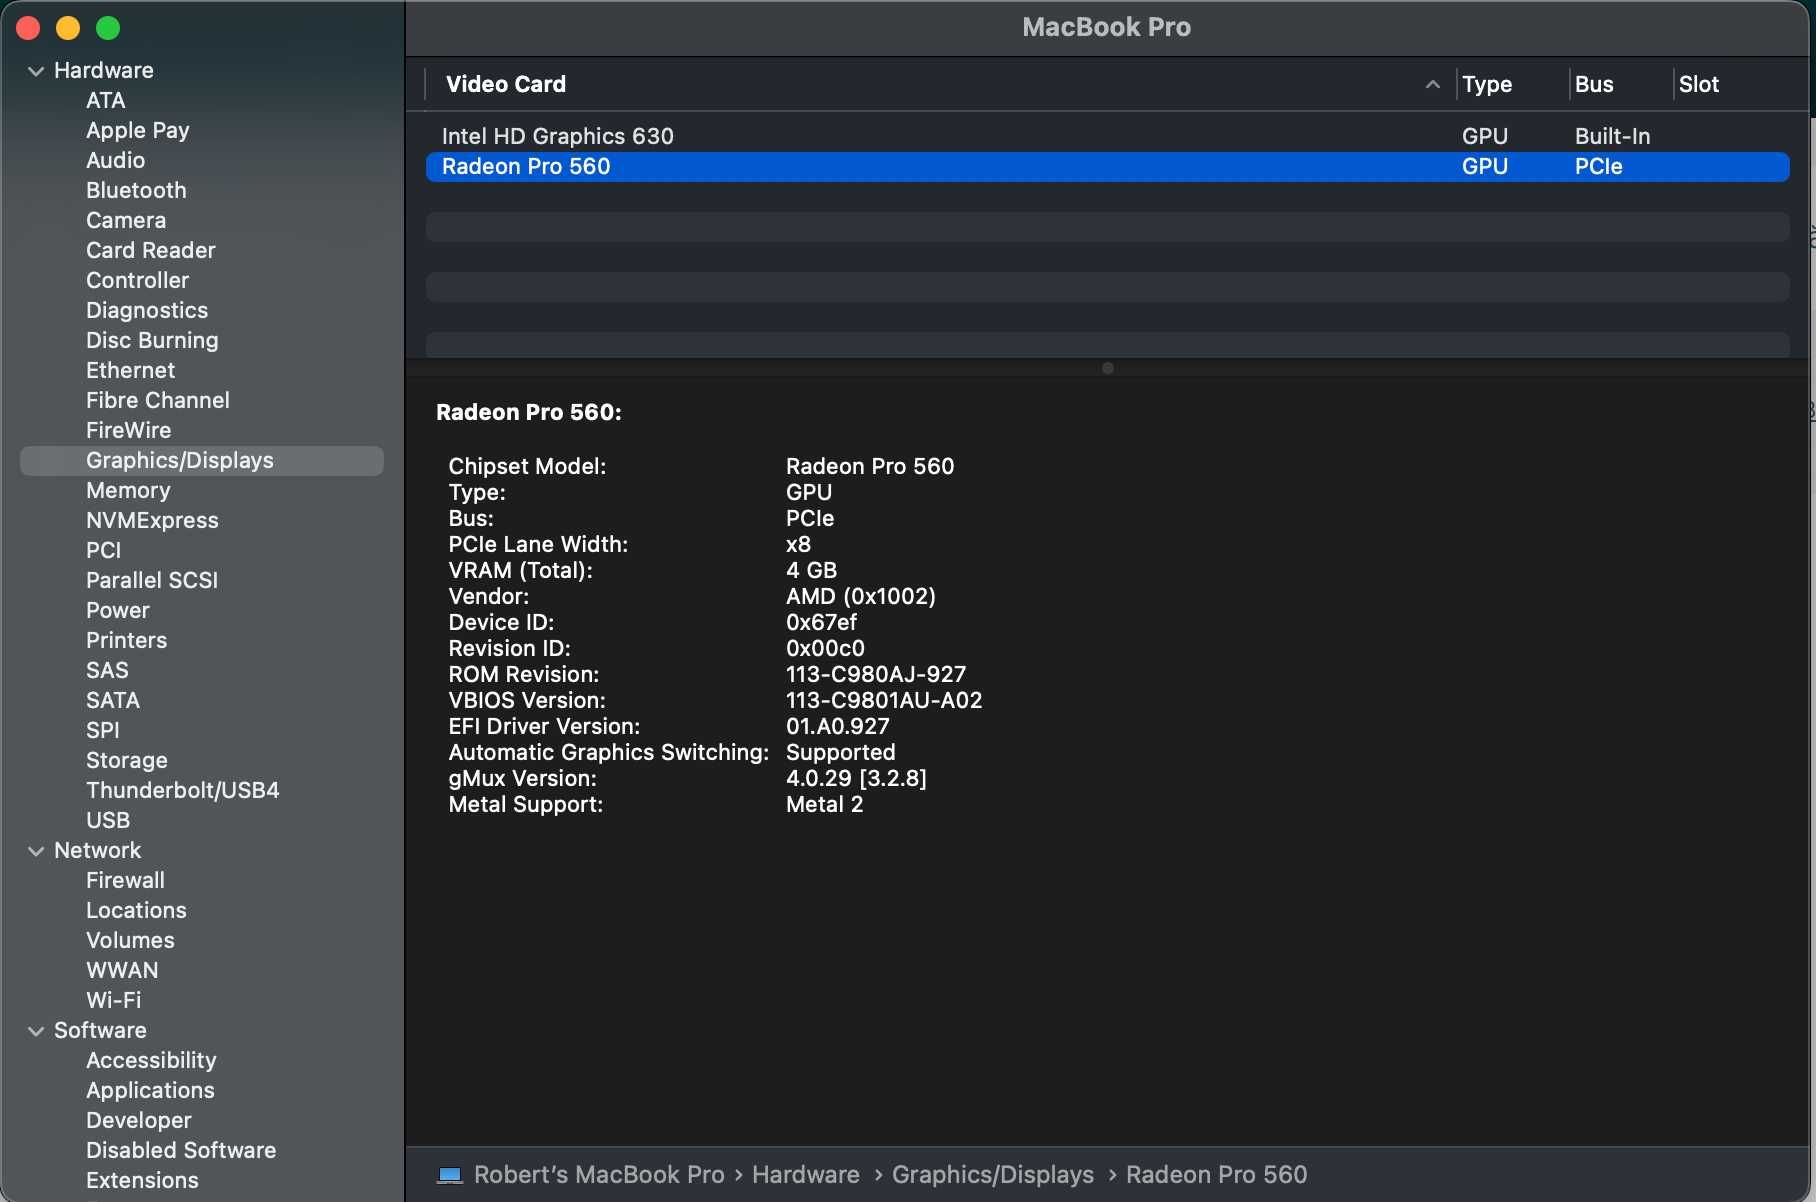Image resolution: width=1816 pixels, height=1202 pixels.
Task: Select Fibre Channel in the sidebar
Action: [157, 401]
